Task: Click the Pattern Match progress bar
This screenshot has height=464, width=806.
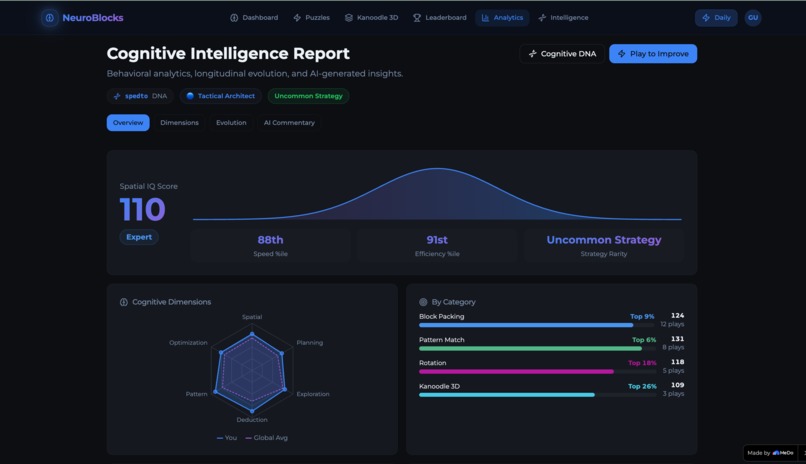Action: click(x=537, y=348)
